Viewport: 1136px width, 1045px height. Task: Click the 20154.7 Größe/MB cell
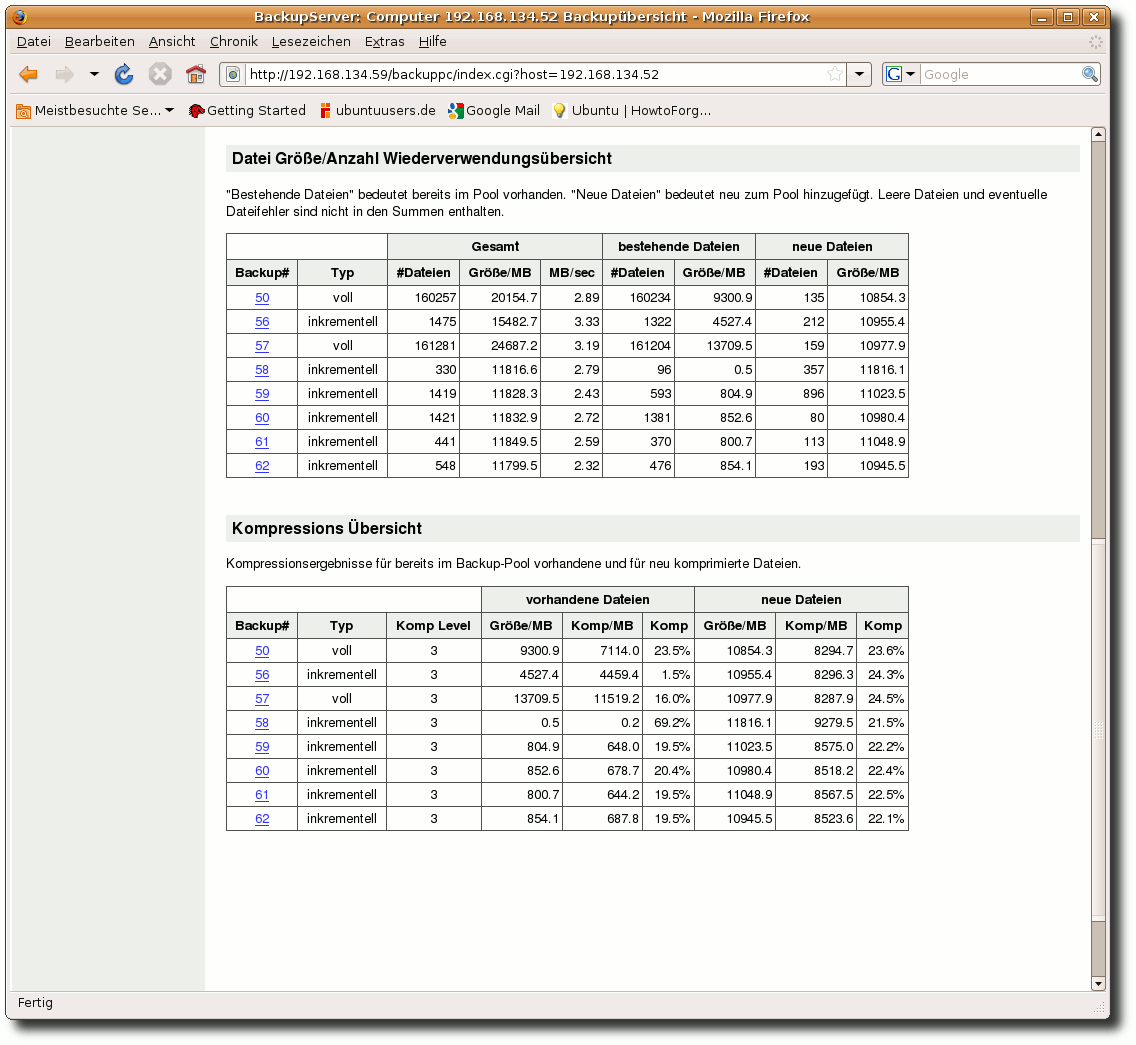click(500, 298)
